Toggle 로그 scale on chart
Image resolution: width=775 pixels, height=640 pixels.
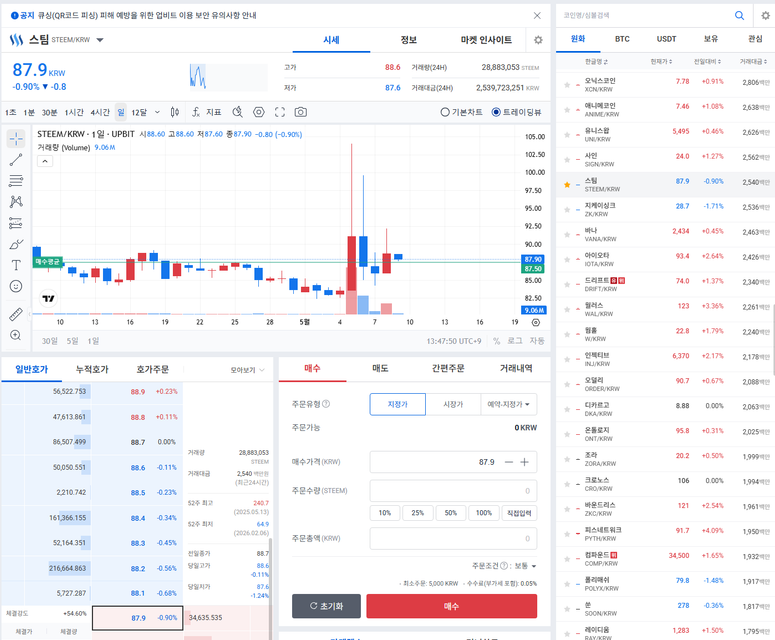[x=515, y=341]
